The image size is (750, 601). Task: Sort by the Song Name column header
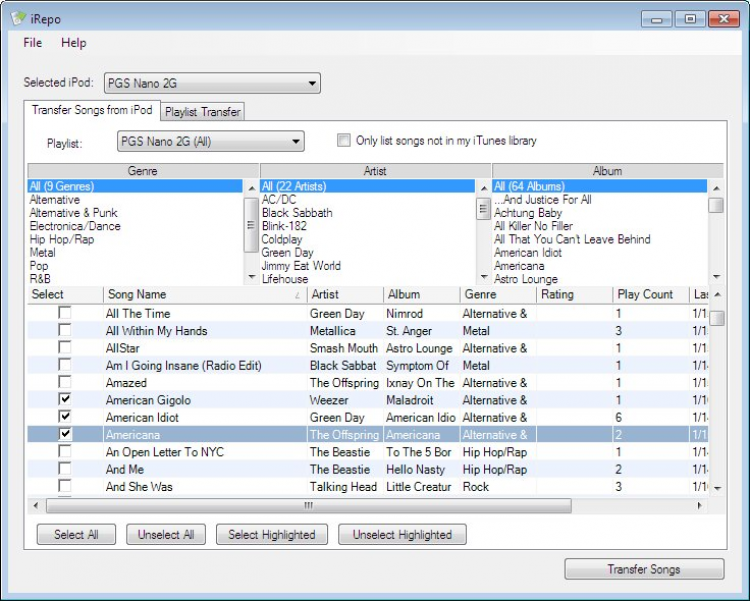pos(205,294)
